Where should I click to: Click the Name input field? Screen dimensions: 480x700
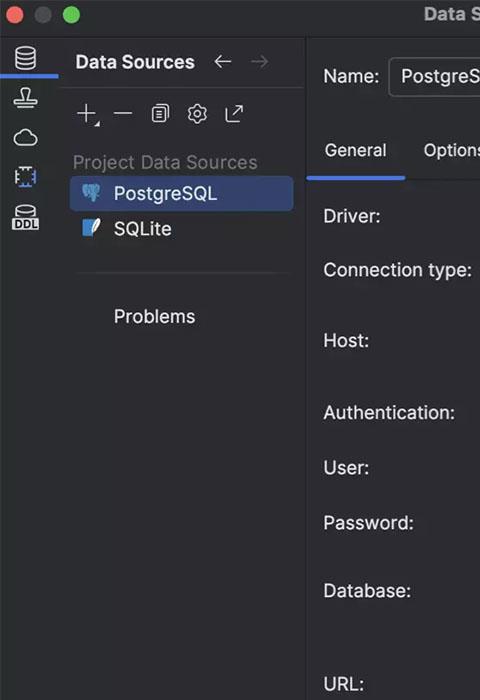(x=434, y=76)
